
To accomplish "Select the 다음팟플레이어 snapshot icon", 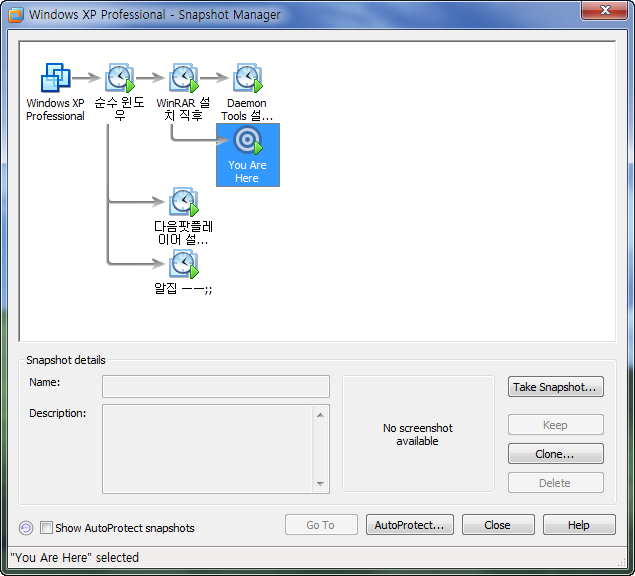I will point(183,201).
